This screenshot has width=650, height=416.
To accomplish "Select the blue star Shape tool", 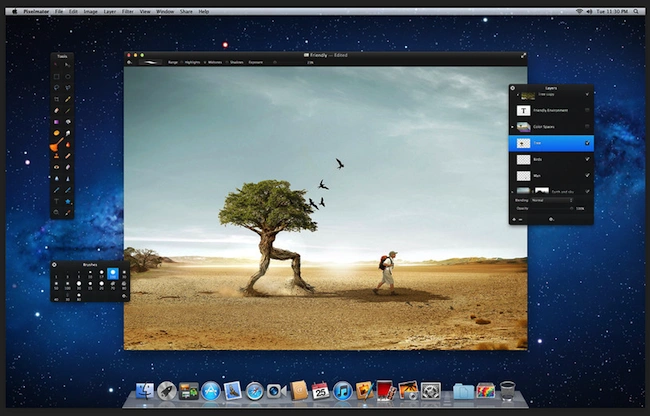I will (x=68, y=201).
